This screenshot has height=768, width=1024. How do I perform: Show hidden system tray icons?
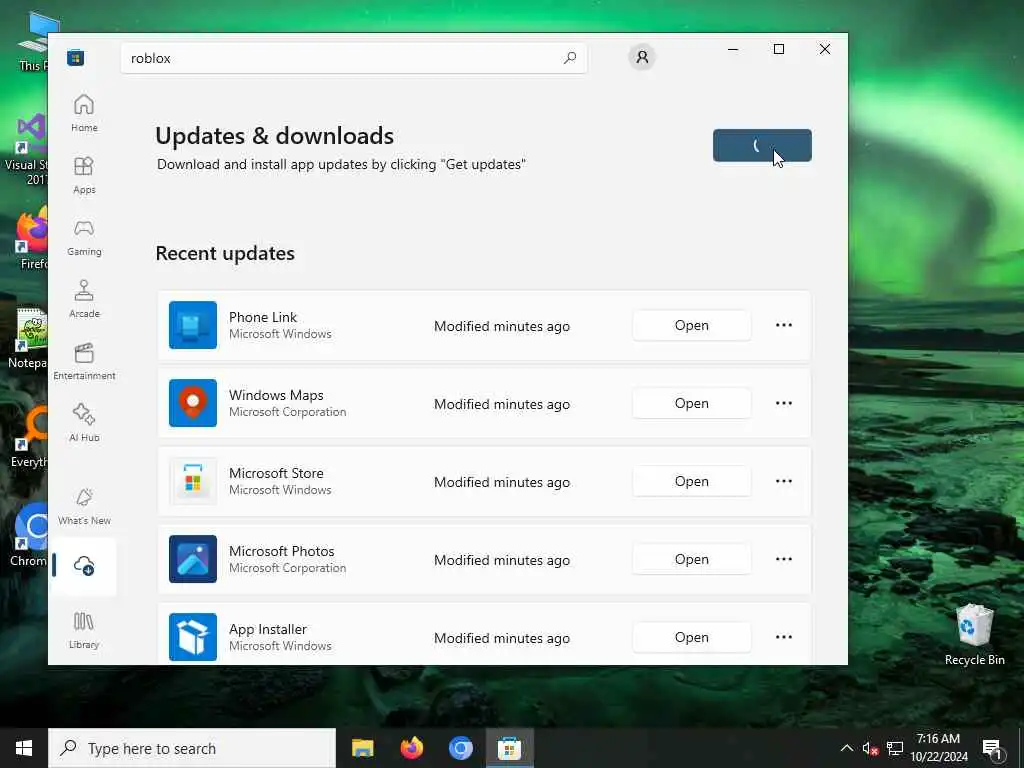(846, 748)
